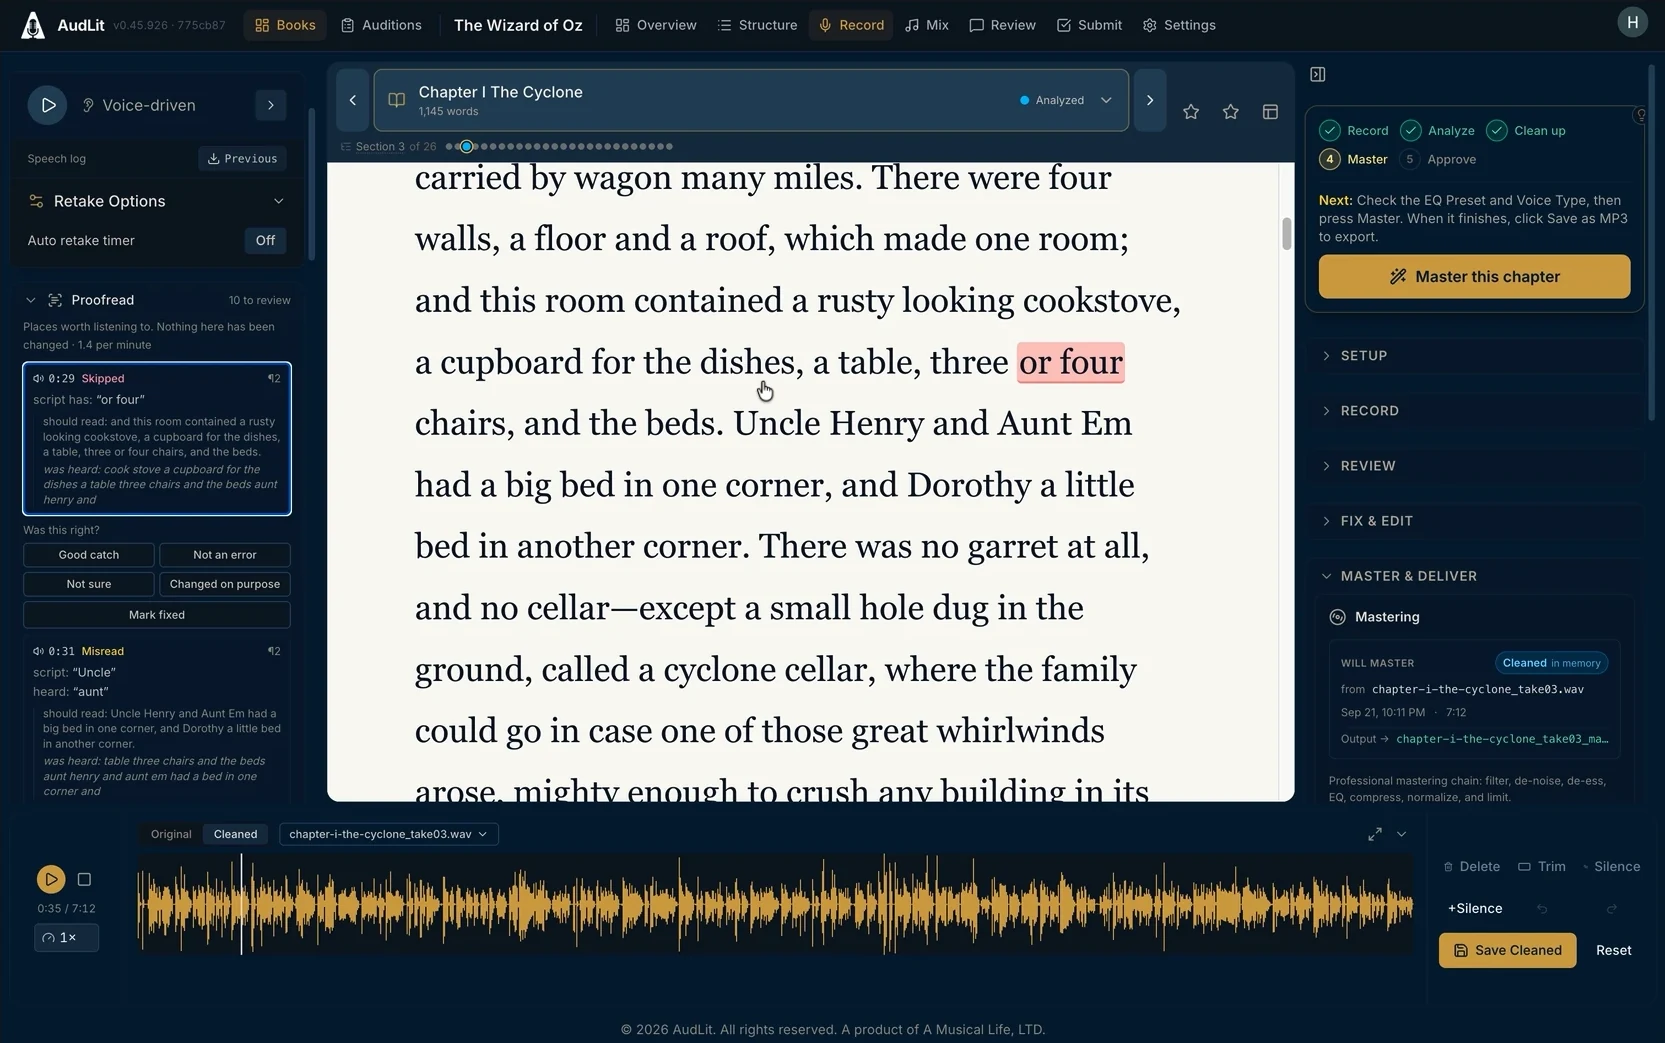Screen dimensions: 1665x1043
Task: Open the layout panel icon beside the stars
Action: point(1270,112)
